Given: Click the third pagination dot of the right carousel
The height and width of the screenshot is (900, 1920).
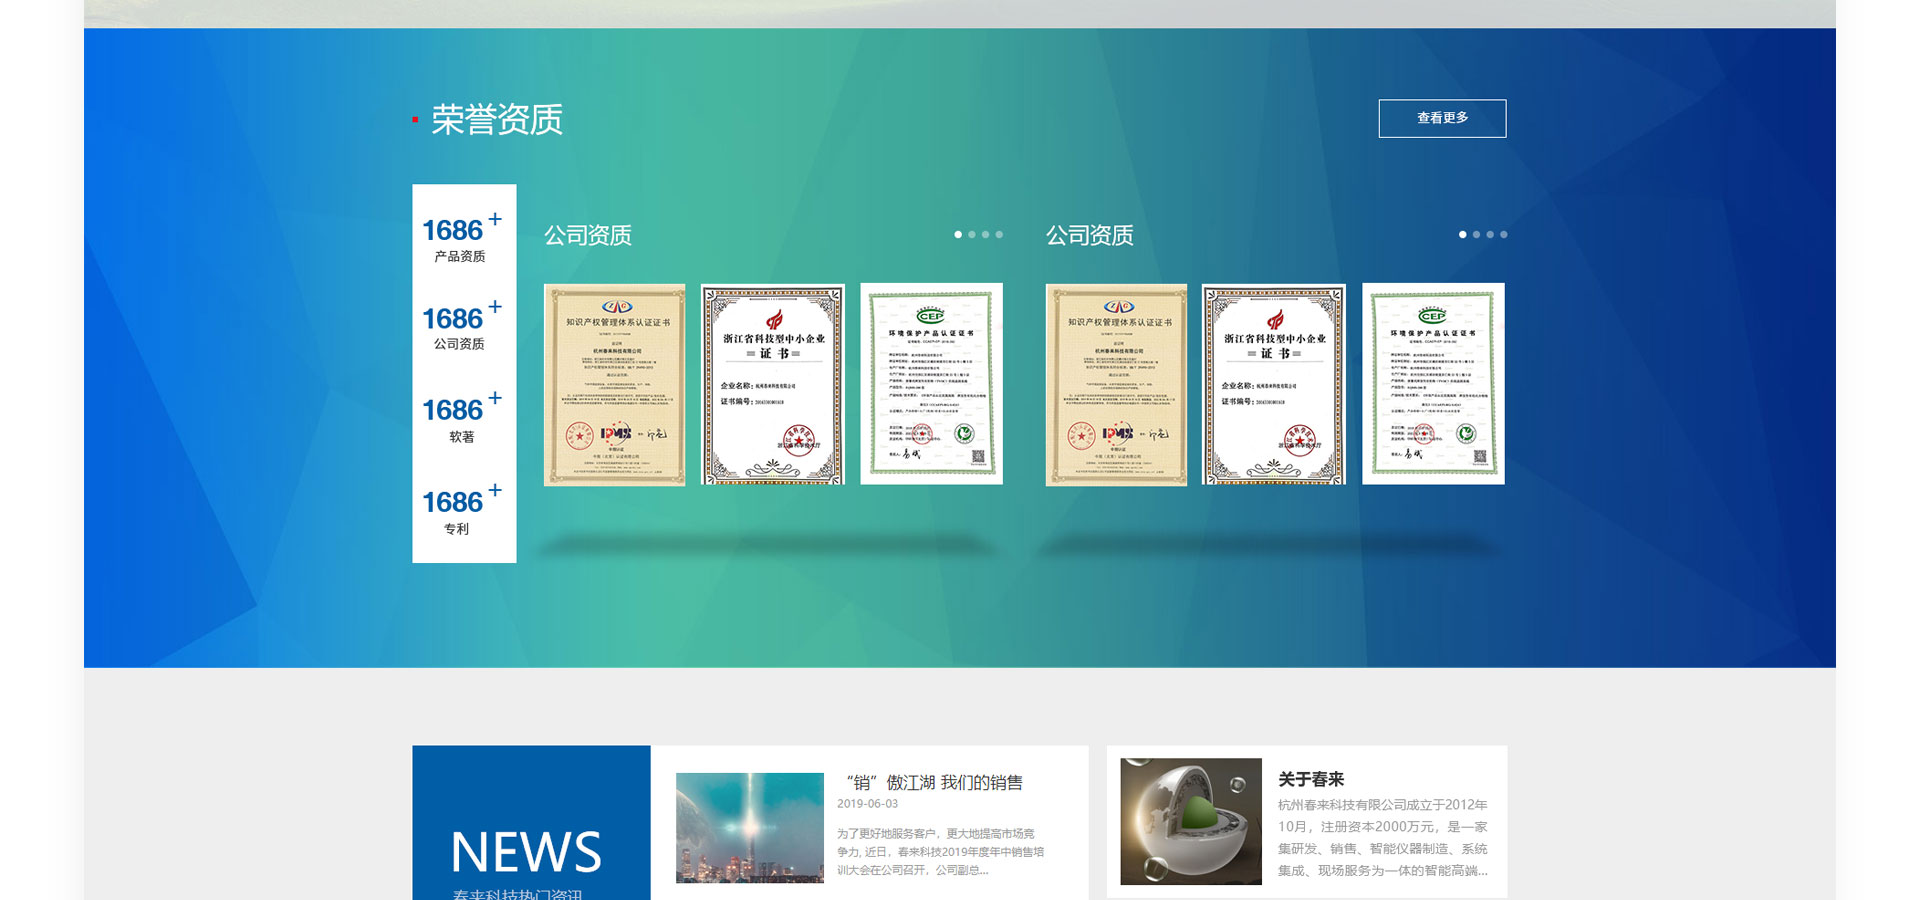Looking at the screenshot, I should [x=1490, y=235].
